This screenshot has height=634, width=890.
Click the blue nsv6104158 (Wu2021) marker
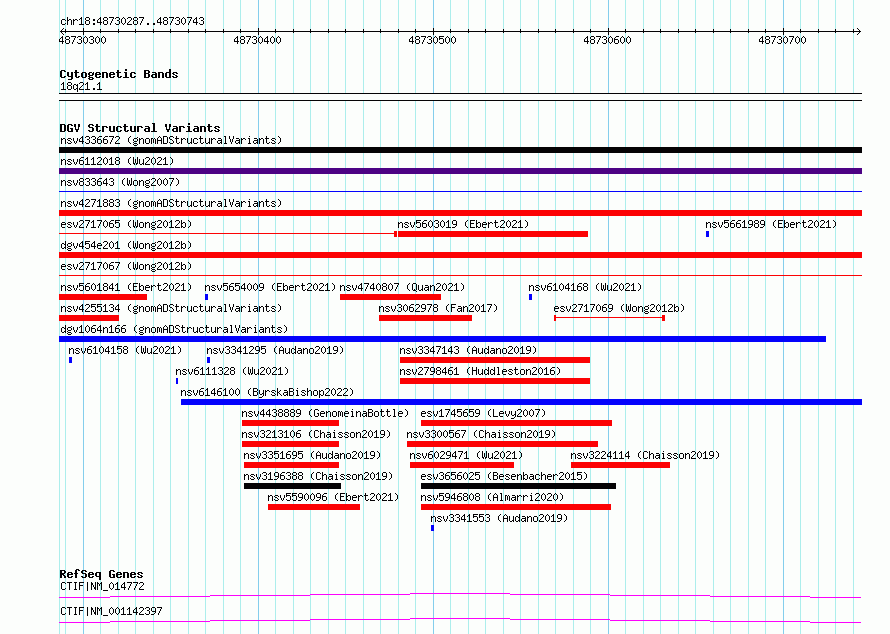[x=70, y=360]
